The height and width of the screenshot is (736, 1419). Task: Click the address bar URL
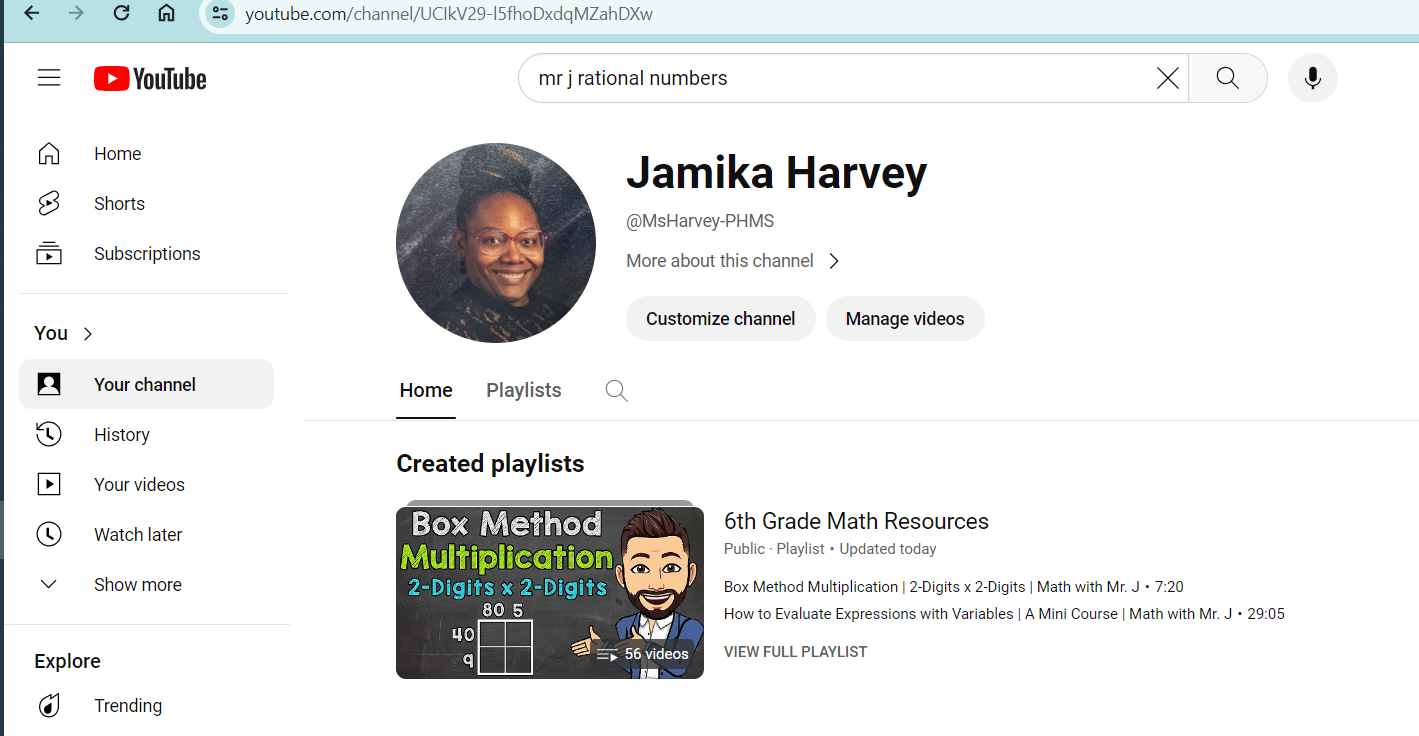(449, 15)
